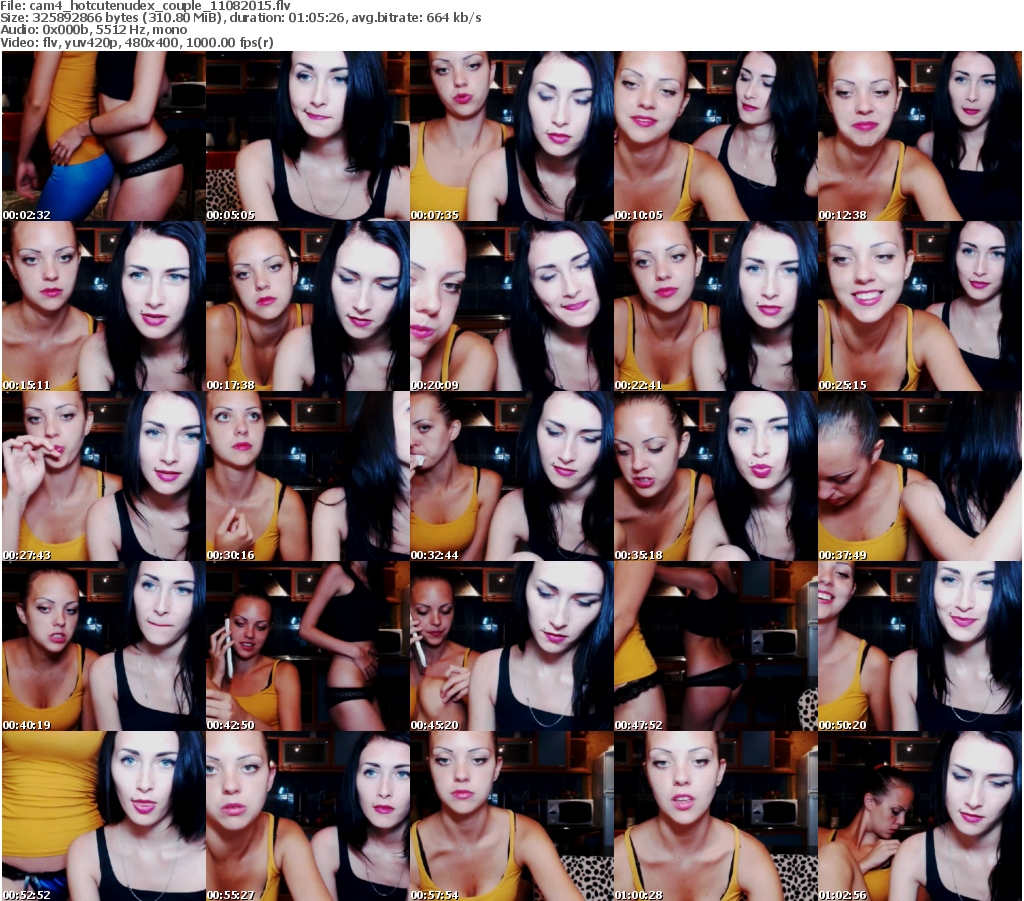
Task: Select the thumbnail stamped 00:27:43
Action: (104, 476)
